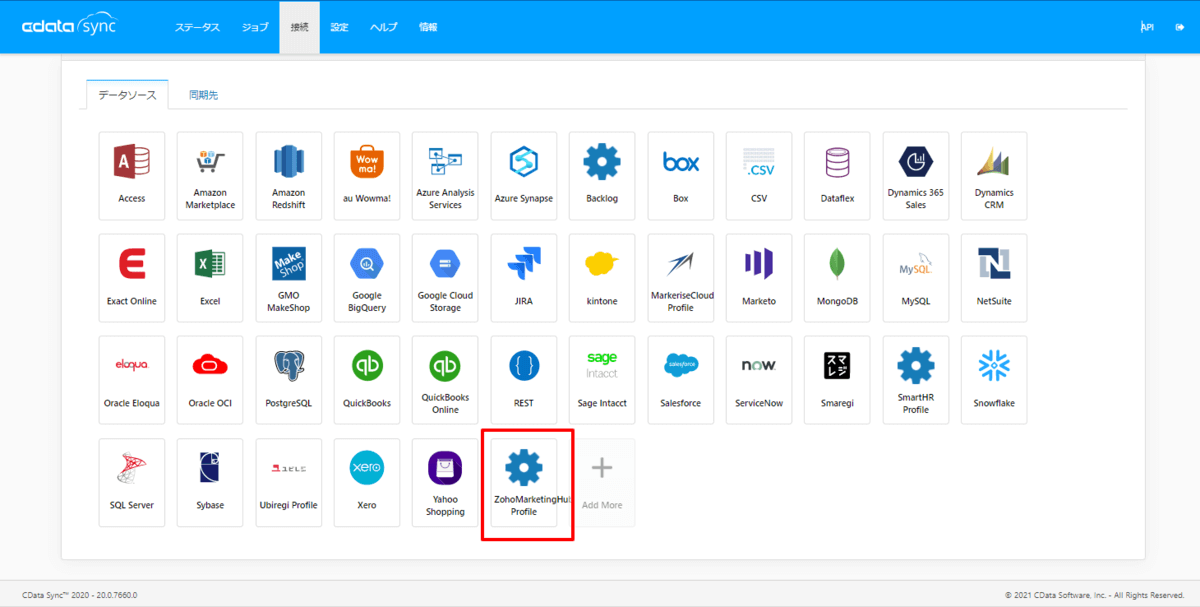Open the Xero connector tile
The image size is (1200, 607).
click(x=367, y=482)
